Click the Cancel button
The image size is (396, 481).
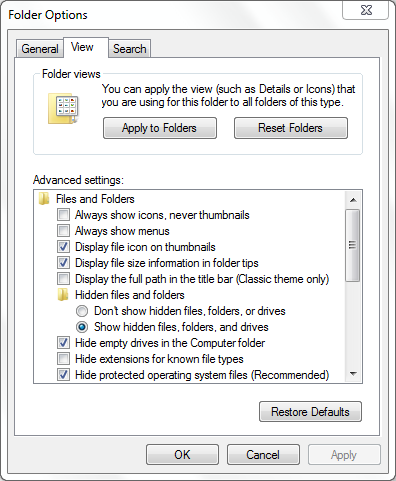263,455
